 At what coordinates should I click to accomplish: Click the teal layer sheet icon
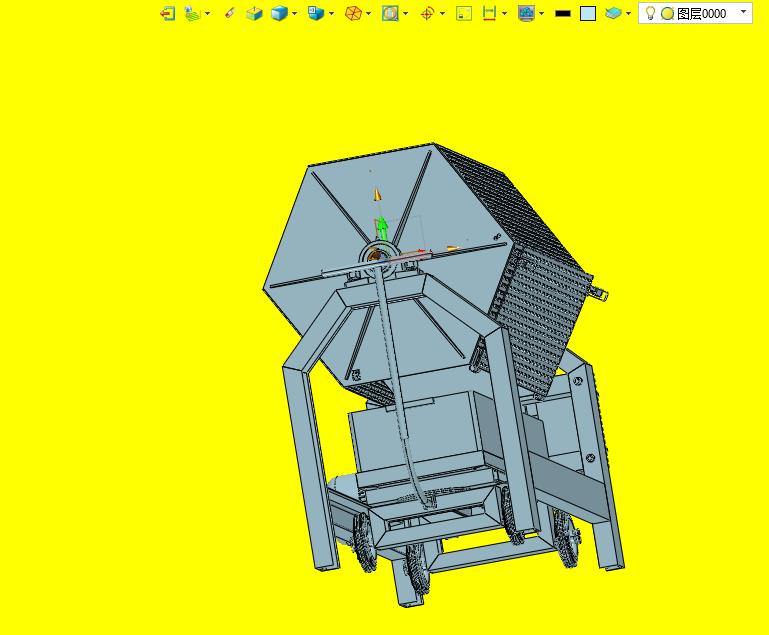613,13
